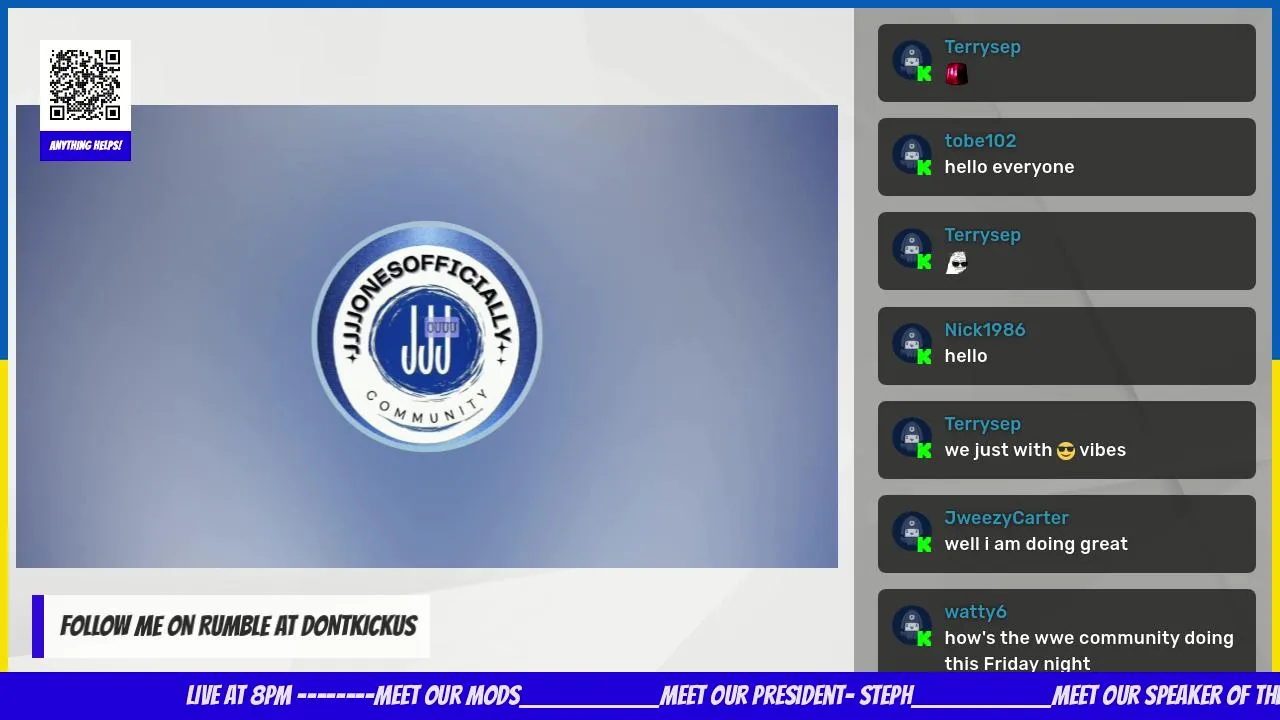Image resolution: width=1280 pixels, height=720 pixels.
Task: Click 'MEET OUR PRESIDENT- STEPH' ticker text
Action: 787,696
